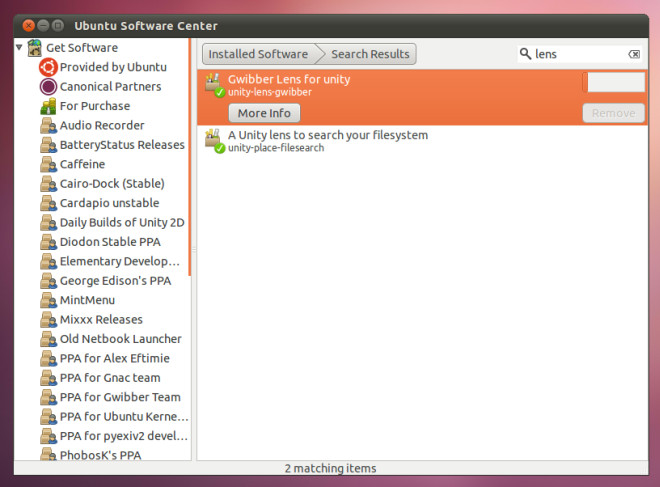
Task: Maximize the Ubuntu Software Center window
Action: 58,26
